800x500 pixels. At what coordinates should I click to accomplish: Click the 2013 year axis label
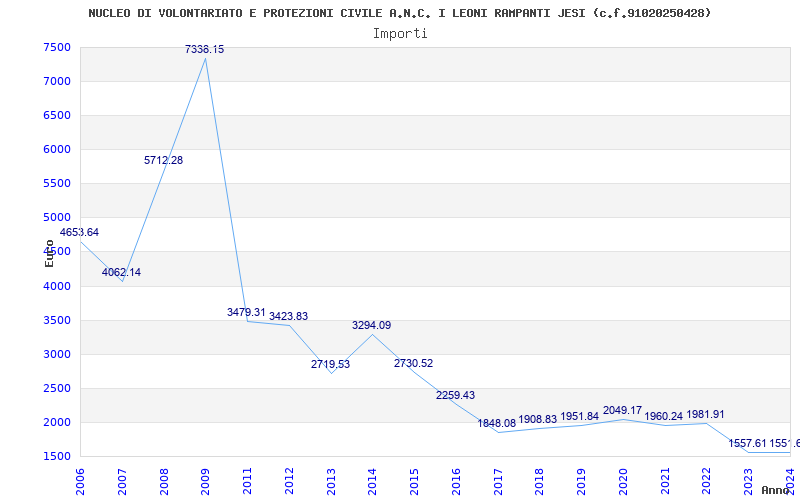click(331, 482)
